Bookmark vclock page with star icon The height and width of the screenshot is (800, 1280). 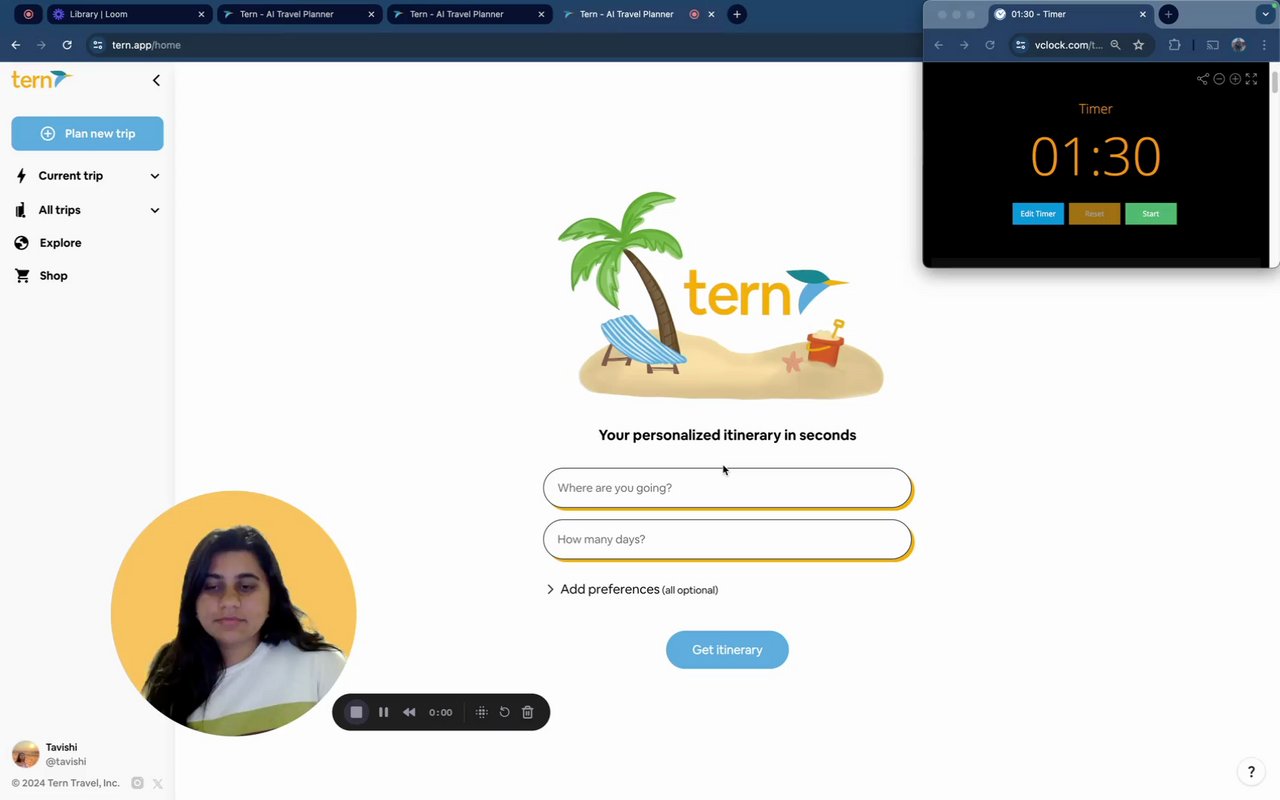click(1138, 45)
